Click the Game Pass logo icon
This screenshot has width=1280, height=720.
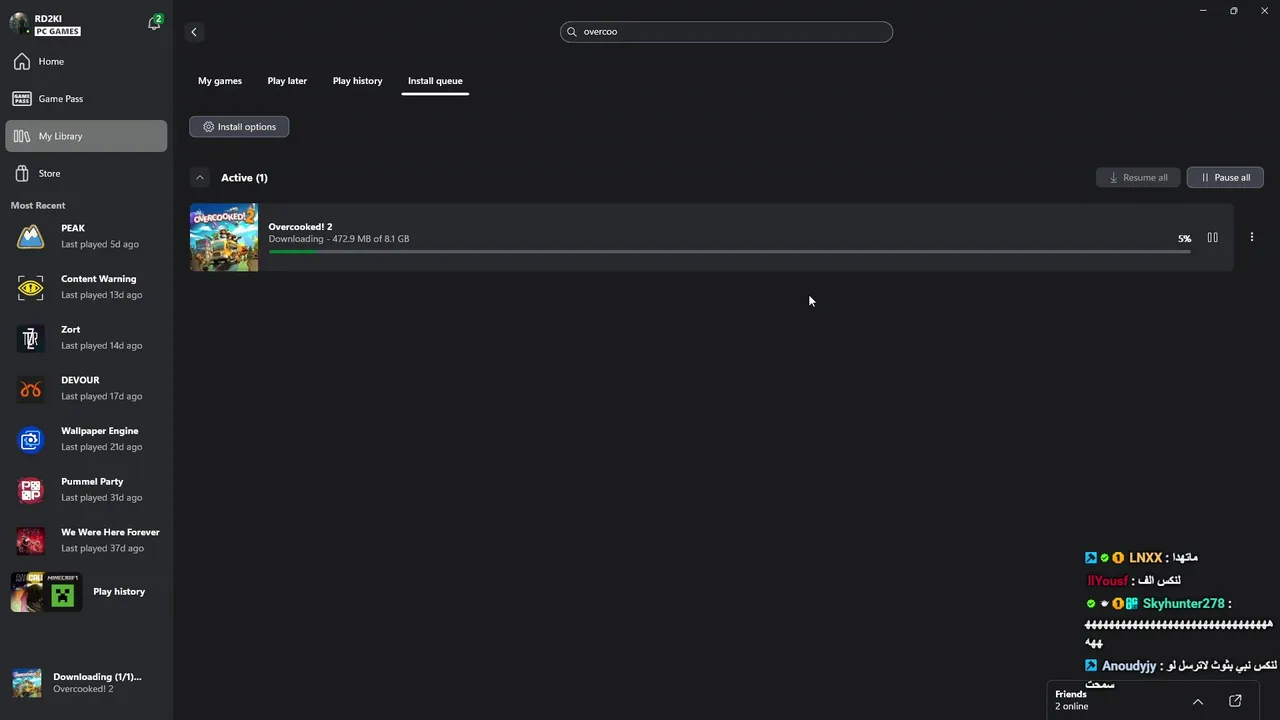(x=22, y=99)
